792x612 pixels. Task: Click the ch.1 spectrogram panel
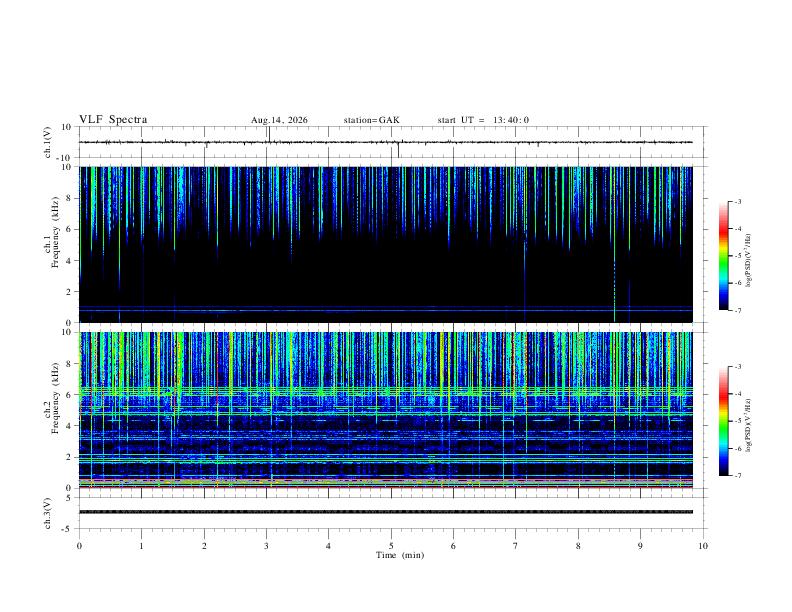[386, 244]
